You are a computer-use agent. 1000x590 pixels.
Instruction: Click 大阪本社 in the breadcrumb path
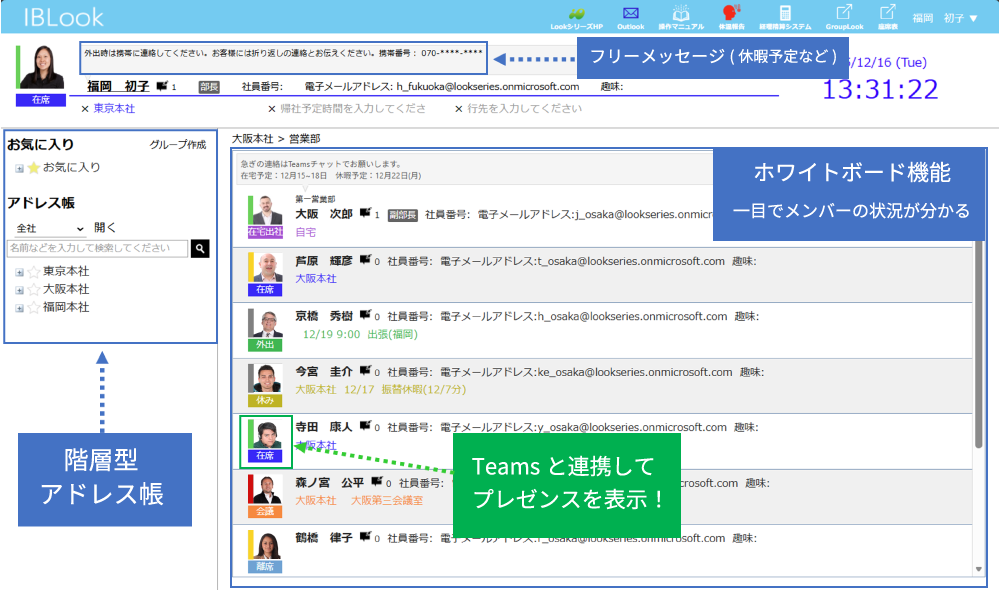[x=252, y=138]
